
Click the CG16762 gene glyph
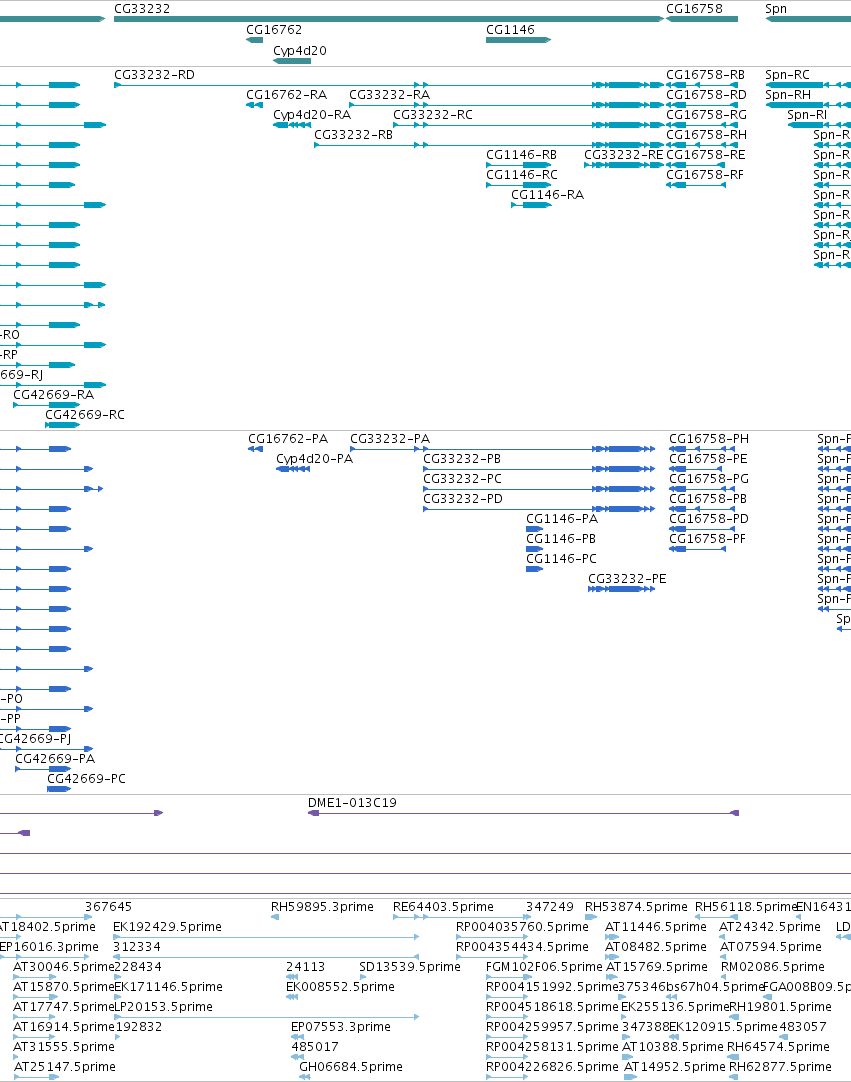pos(255,40)
